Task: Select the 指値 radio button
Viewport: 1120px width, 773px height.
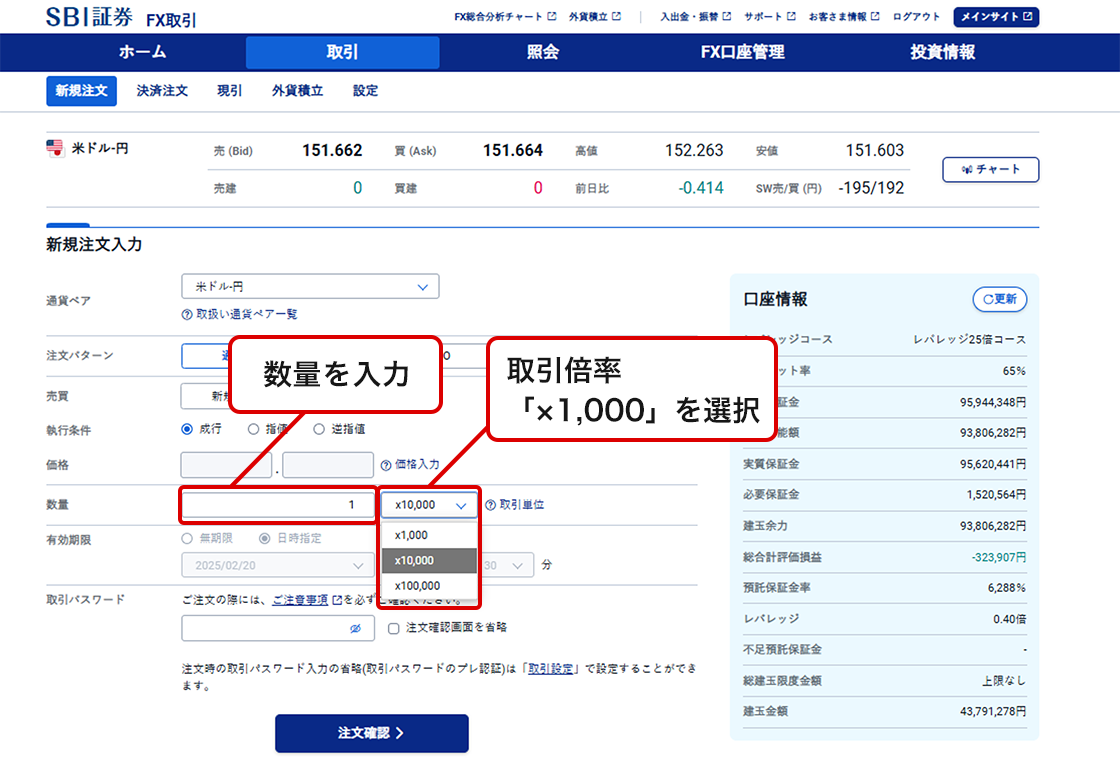Action: (x=253, y=429)
